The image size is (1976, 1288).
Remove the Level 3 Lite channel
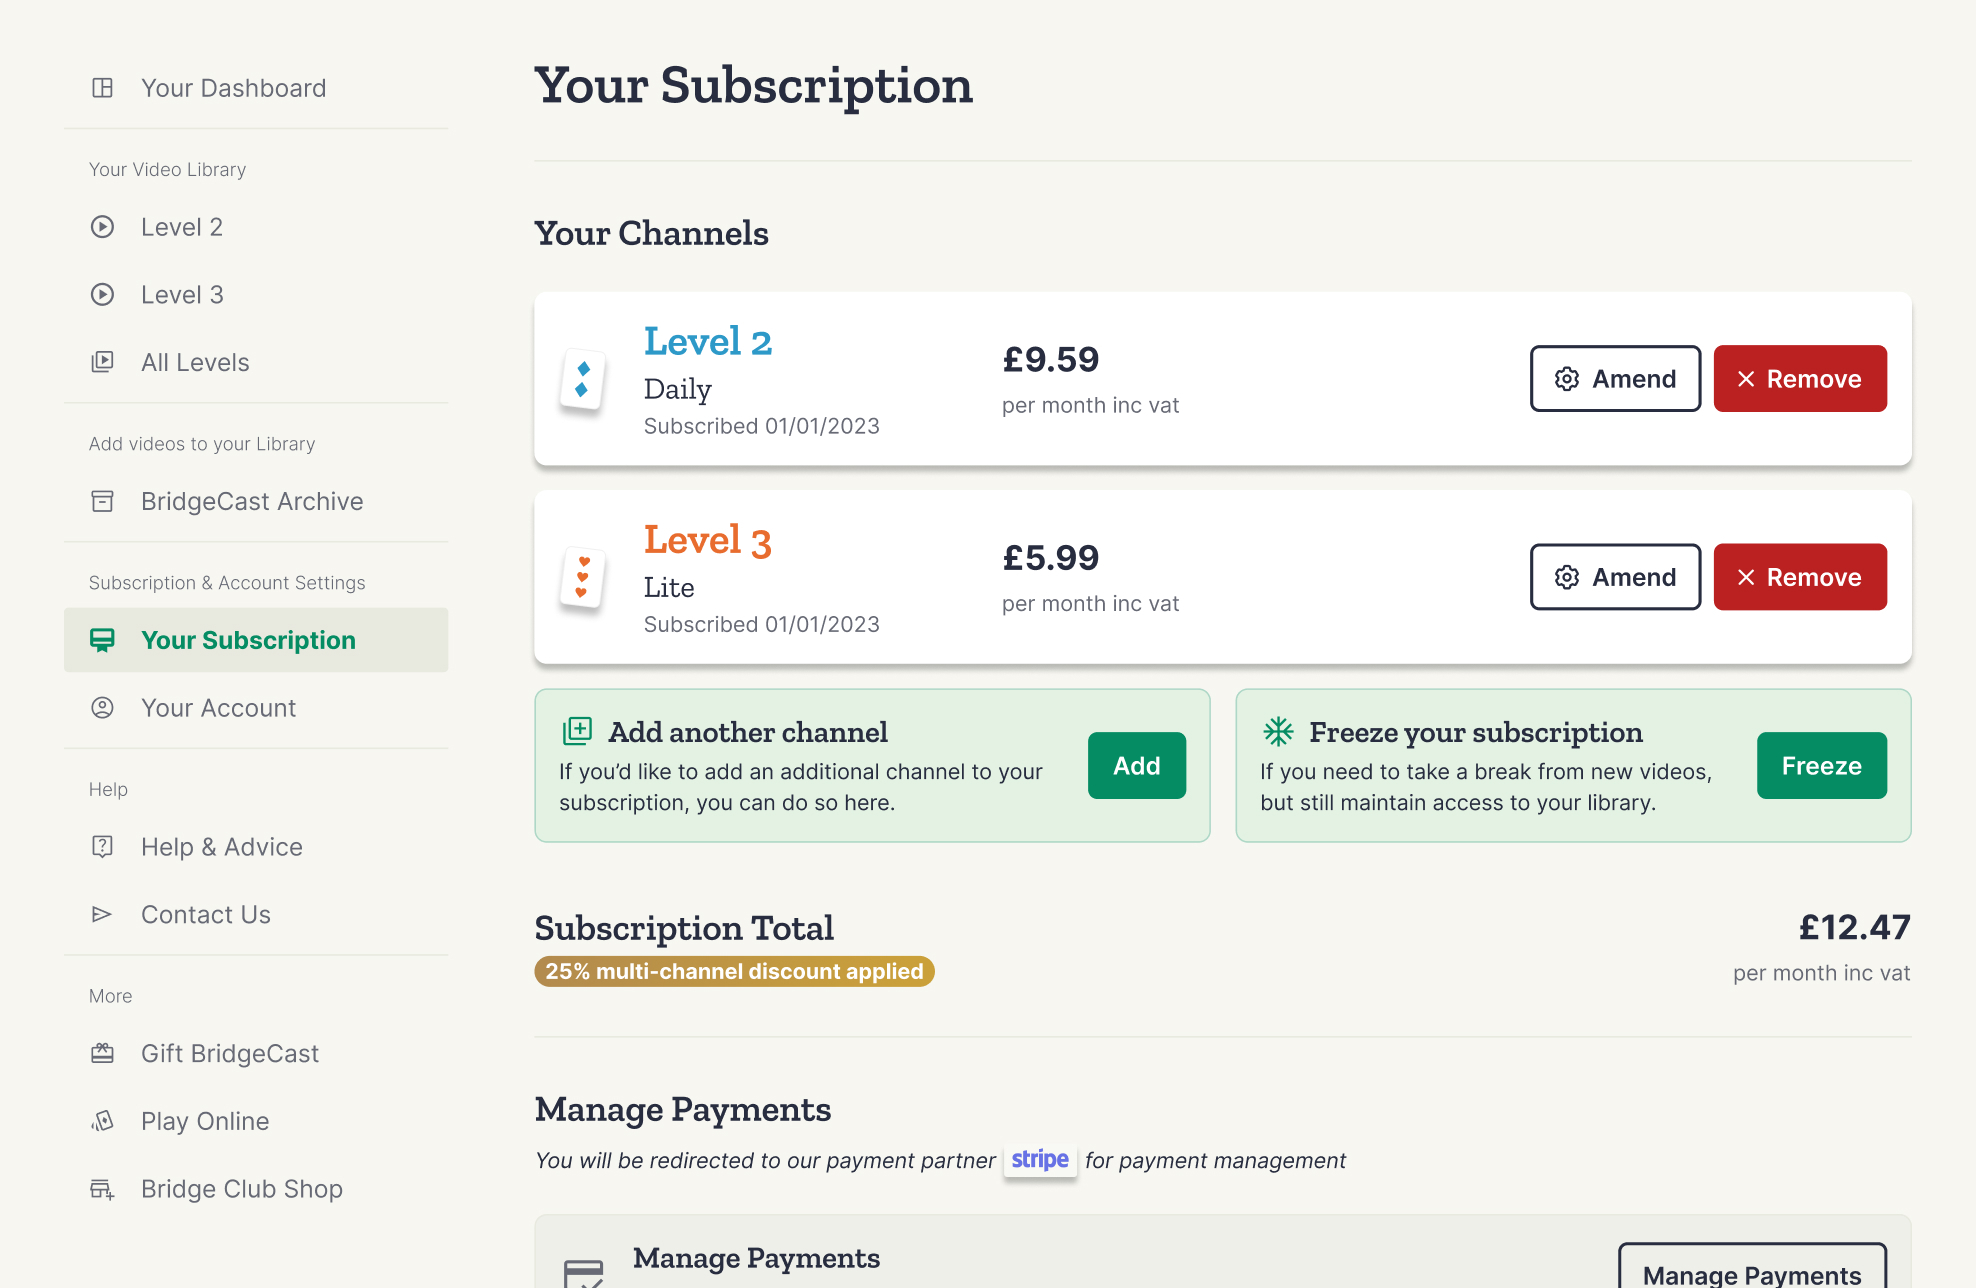[x=1799, y=577]
